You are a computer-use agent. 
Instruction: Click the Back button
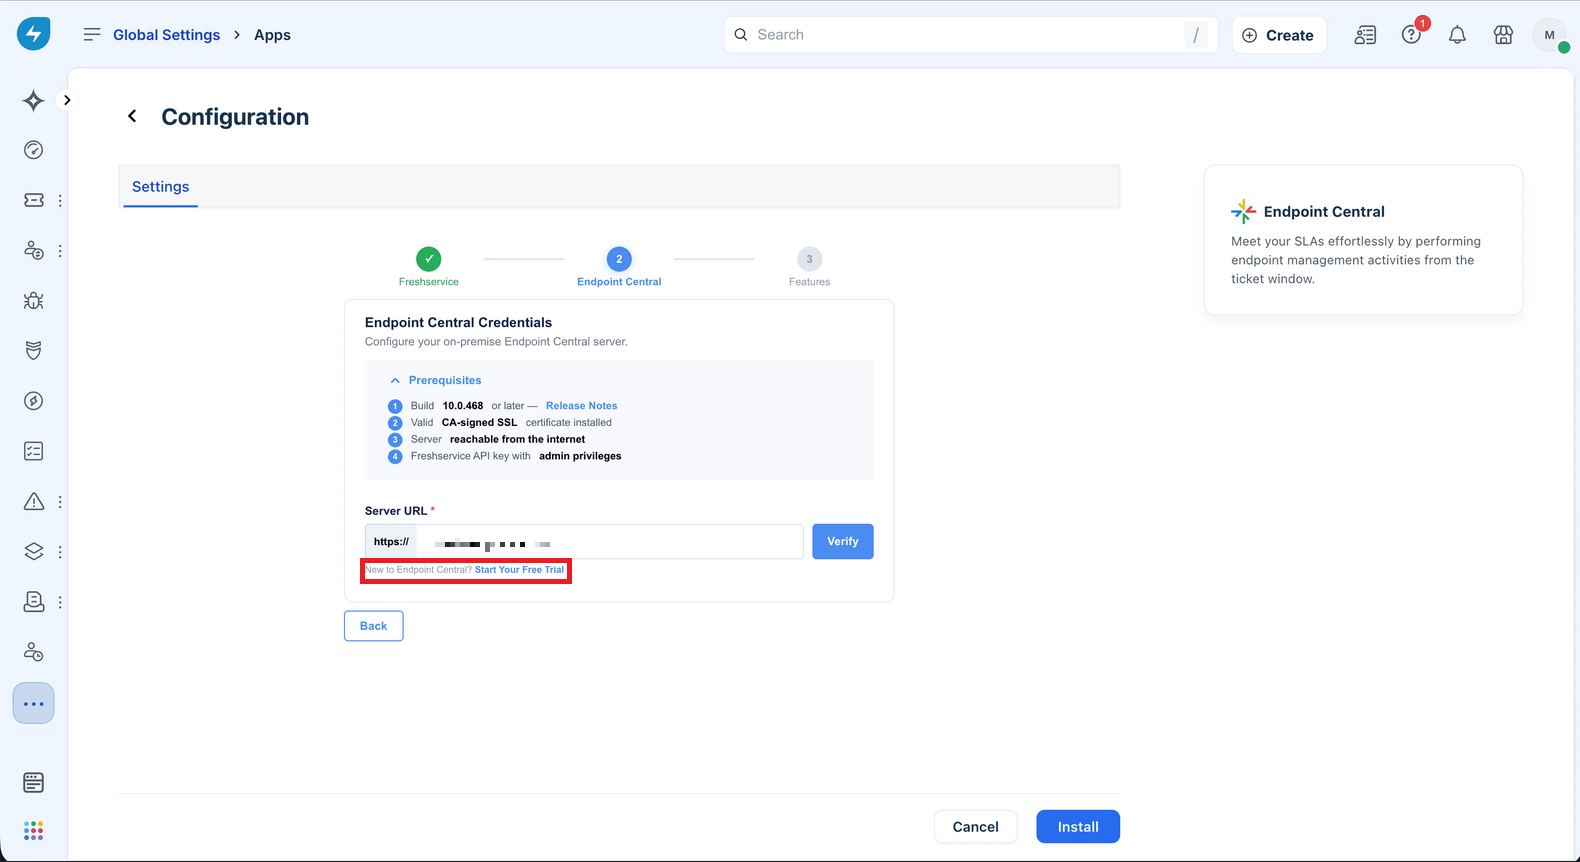(373, 626)
